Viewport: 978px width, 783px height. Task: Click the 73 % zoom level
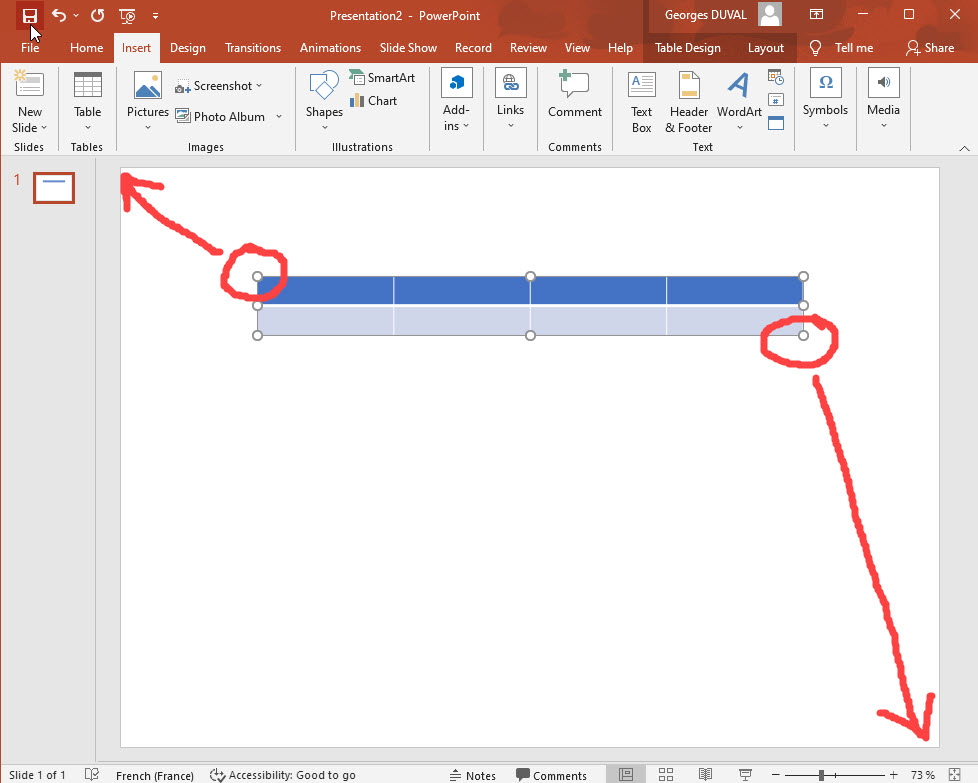(x=922, y=775)
